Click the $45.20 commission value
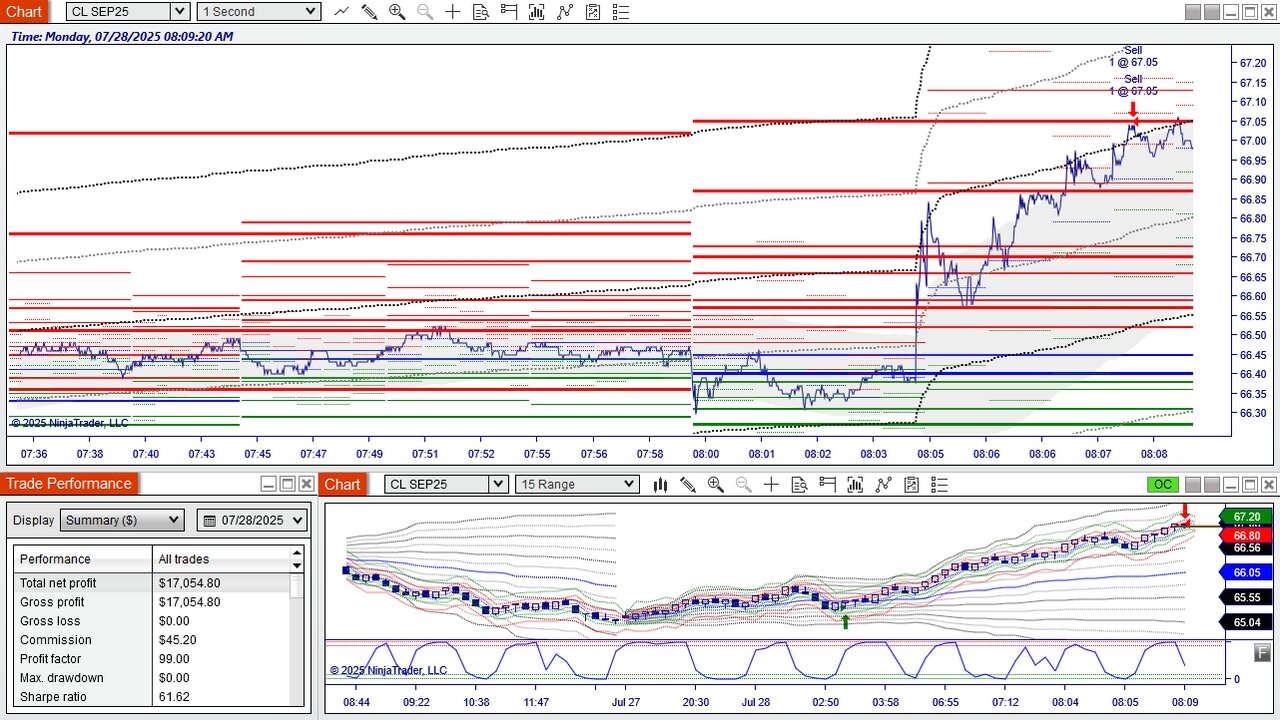Viewport: 1280px width, 720px height. [177, 640]
